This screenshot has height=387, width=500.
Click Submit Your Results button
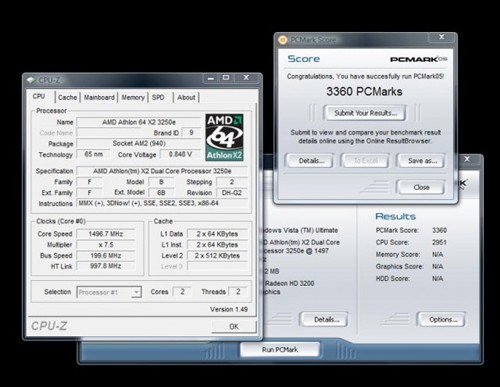pos(365,113)
